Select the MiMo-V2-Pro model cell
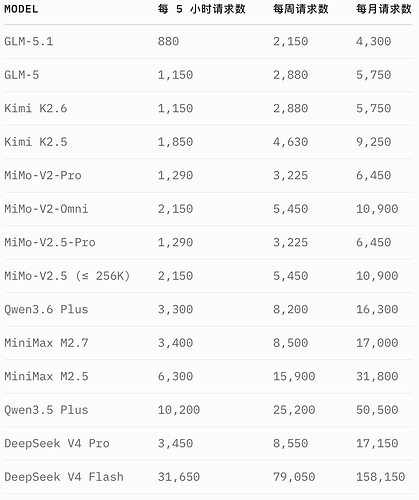This screenshot has height=500, width=419. tap(43, 175)
